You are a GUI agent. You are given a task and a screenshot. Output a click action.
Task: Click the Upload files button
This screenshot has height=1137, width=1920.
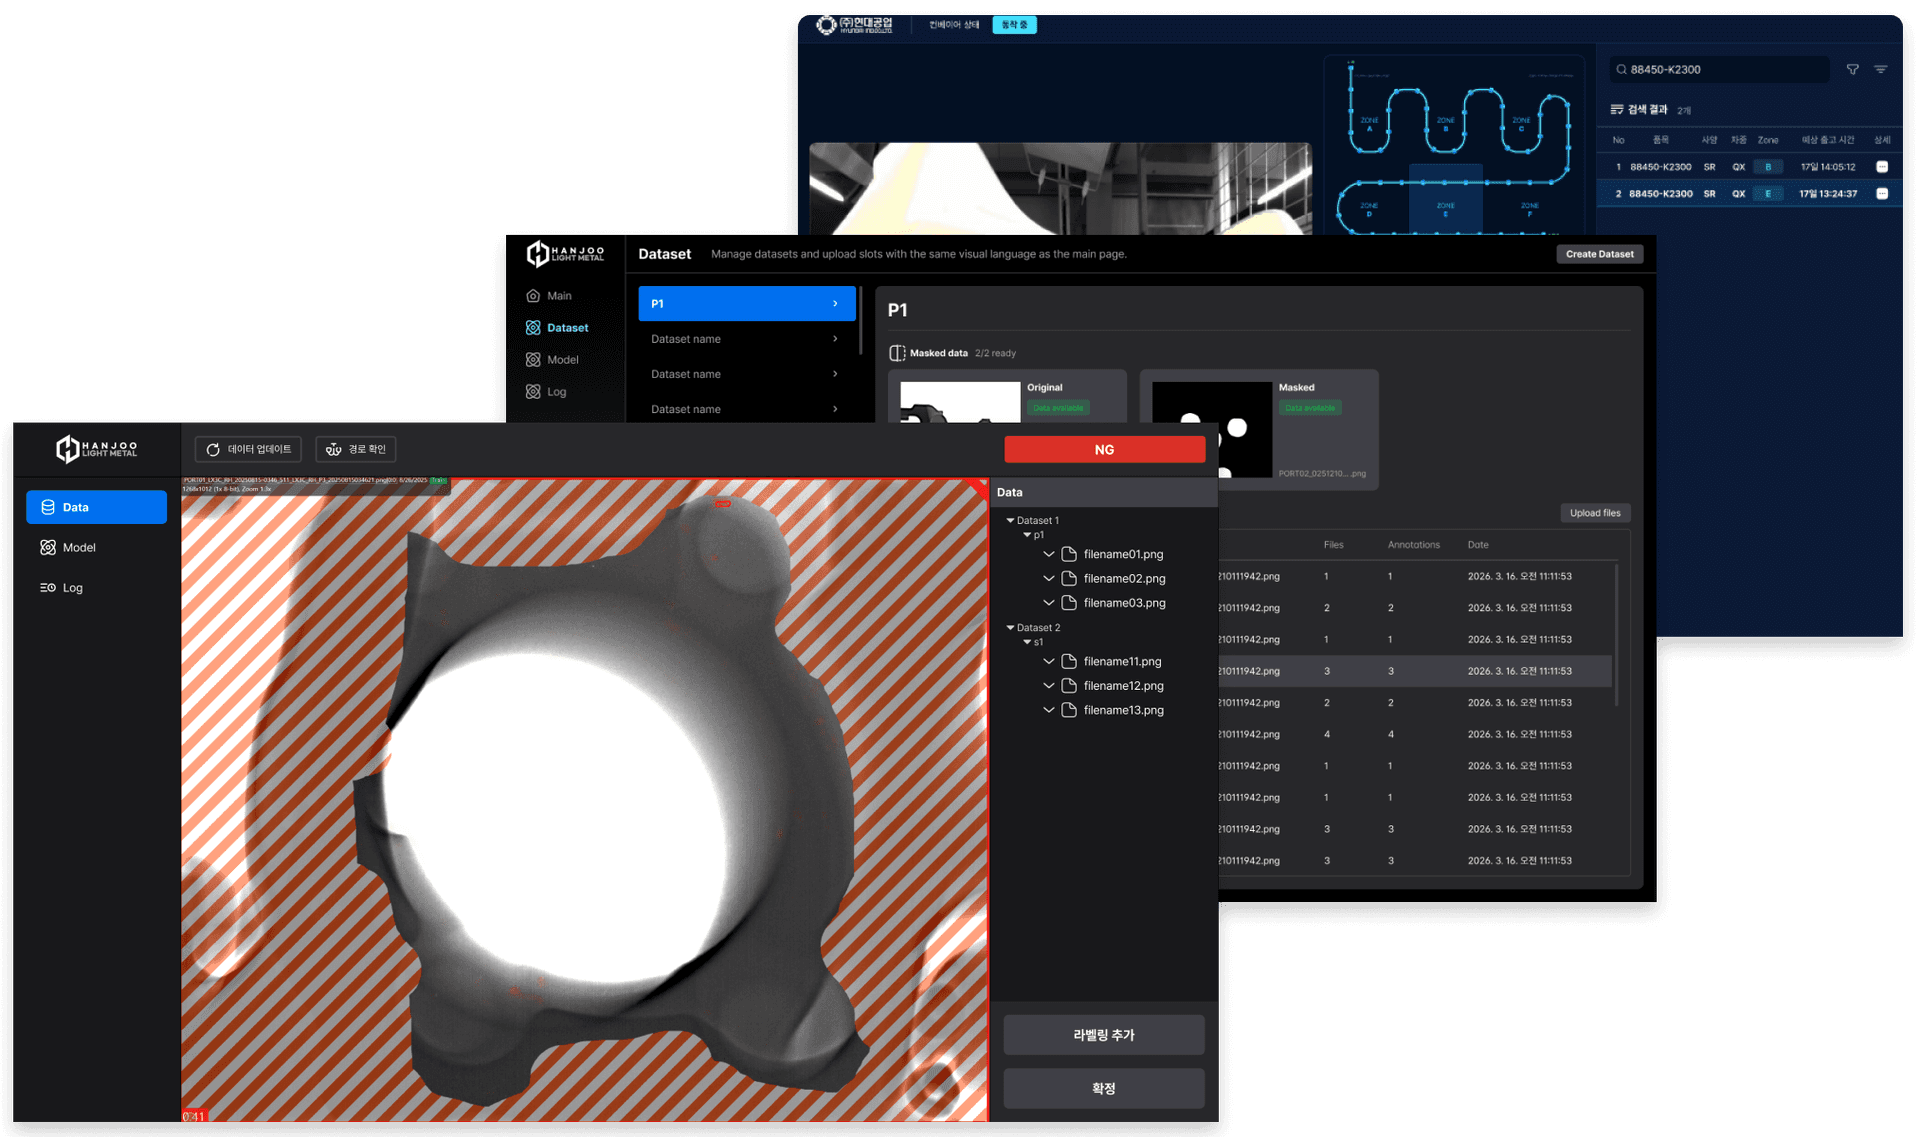(x=1595, y=513)
